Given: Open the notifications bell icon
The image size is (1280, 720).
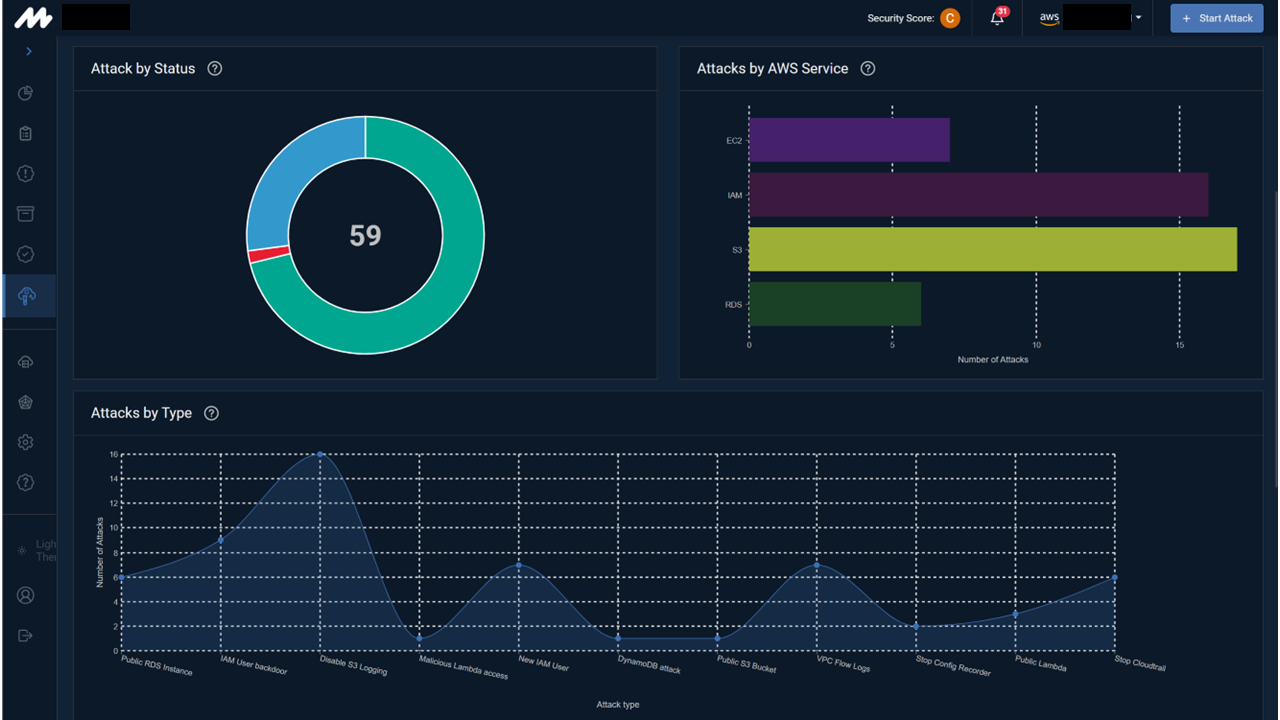Looking at the screenshot, I should tap(997, 18).
